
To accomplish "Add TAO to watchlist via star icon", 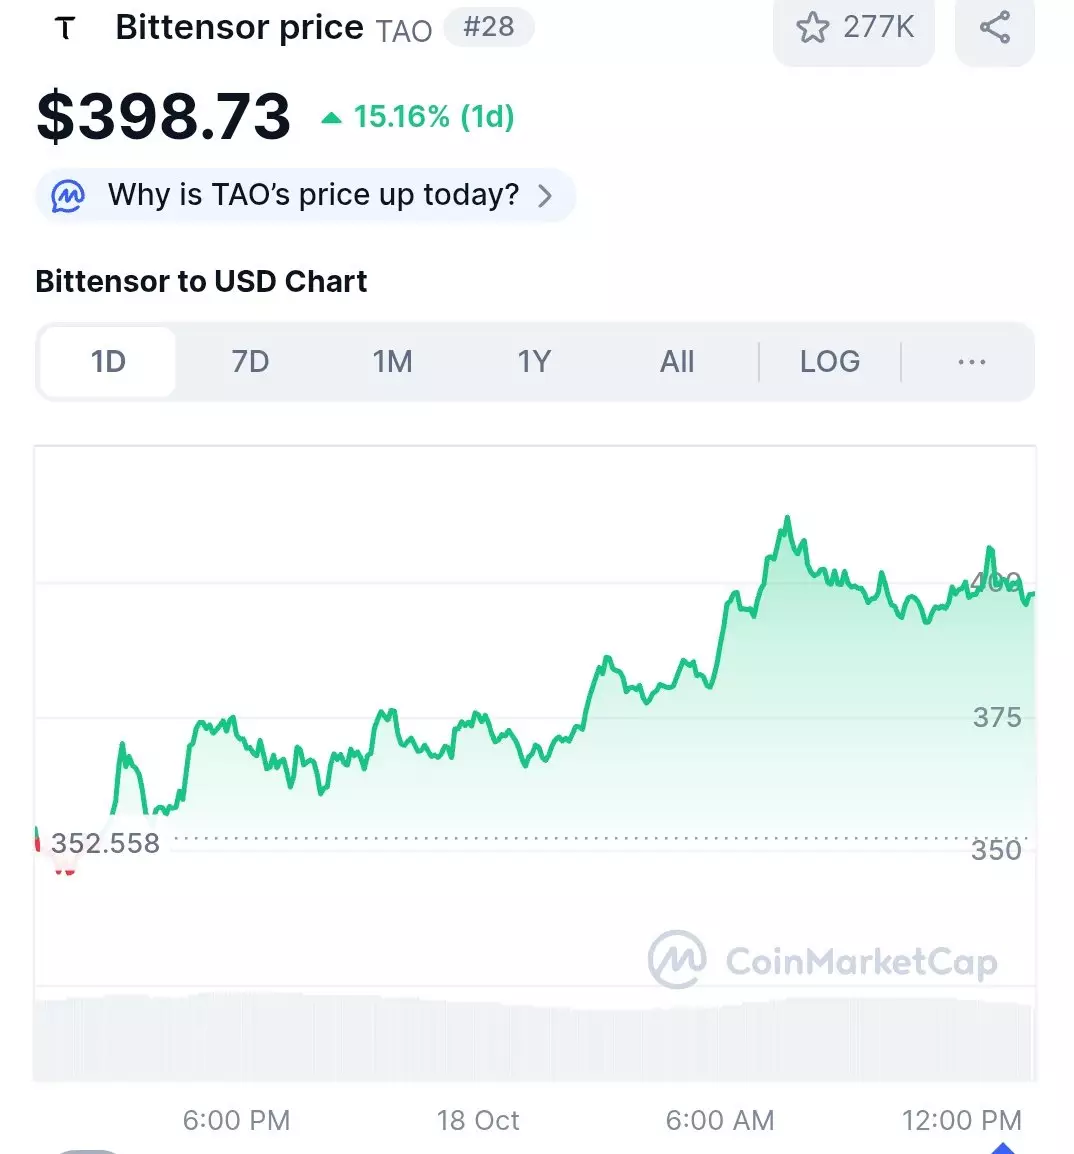I will click(813, 27).
